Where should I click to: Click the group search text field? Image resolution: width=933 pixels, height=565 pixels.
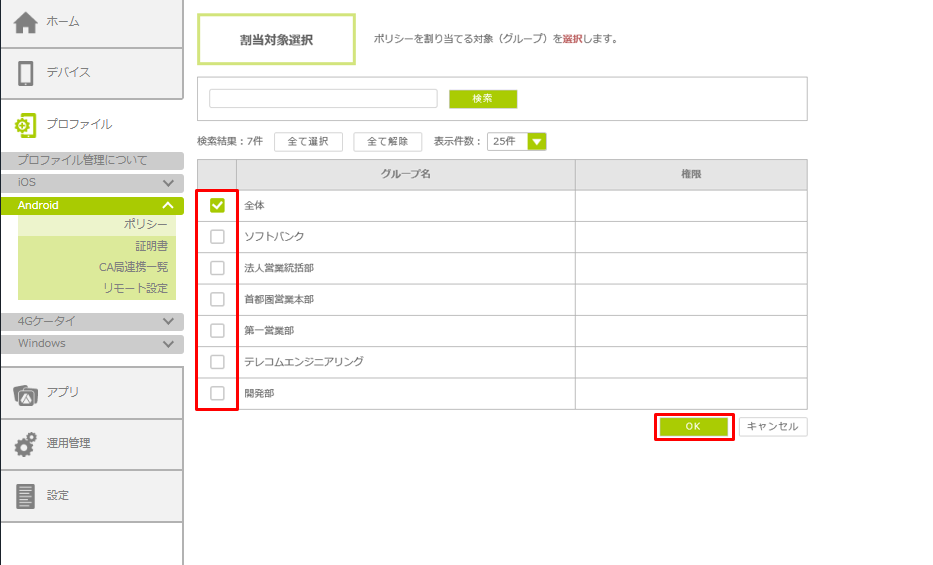pyautogui.click(x=323, y=99)
